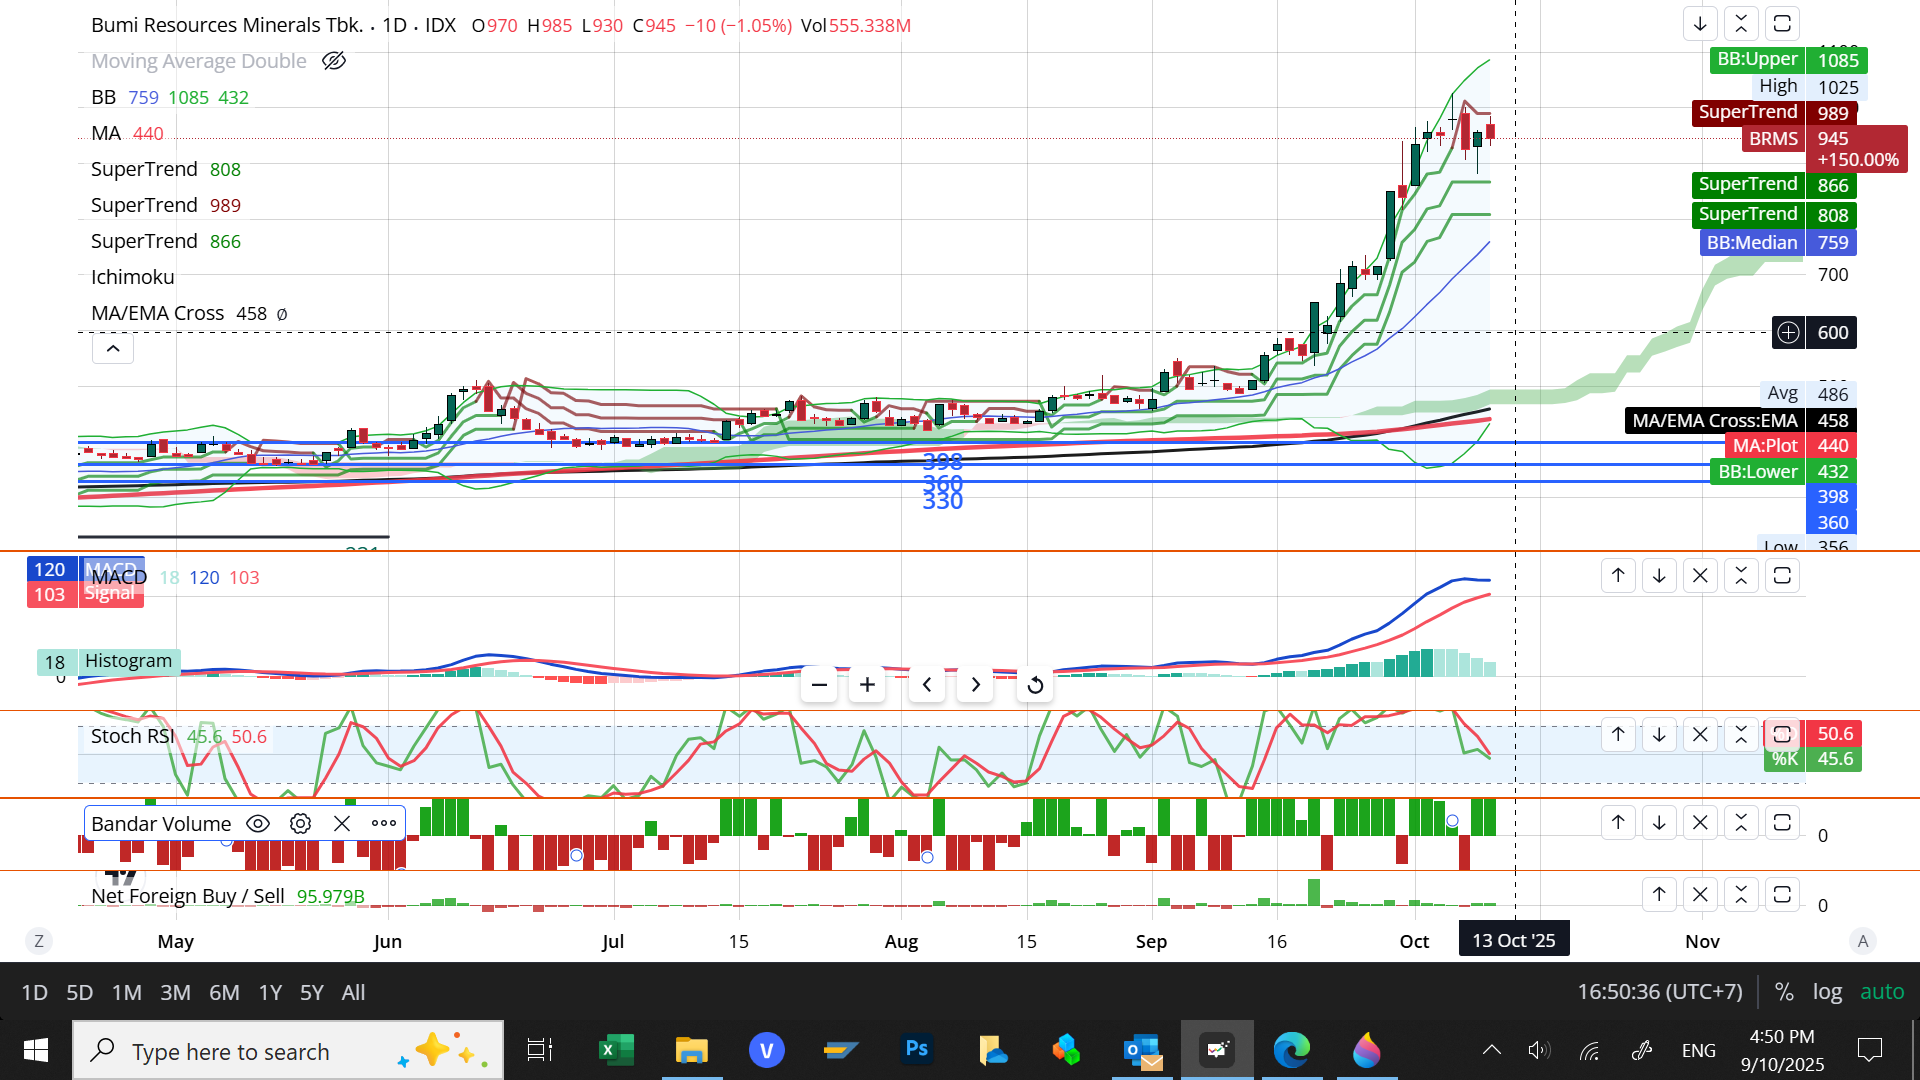Screen dimensions: 1920x1080
Task: Toggle Bandar Volume visibility eye
Action: (258, 823)
